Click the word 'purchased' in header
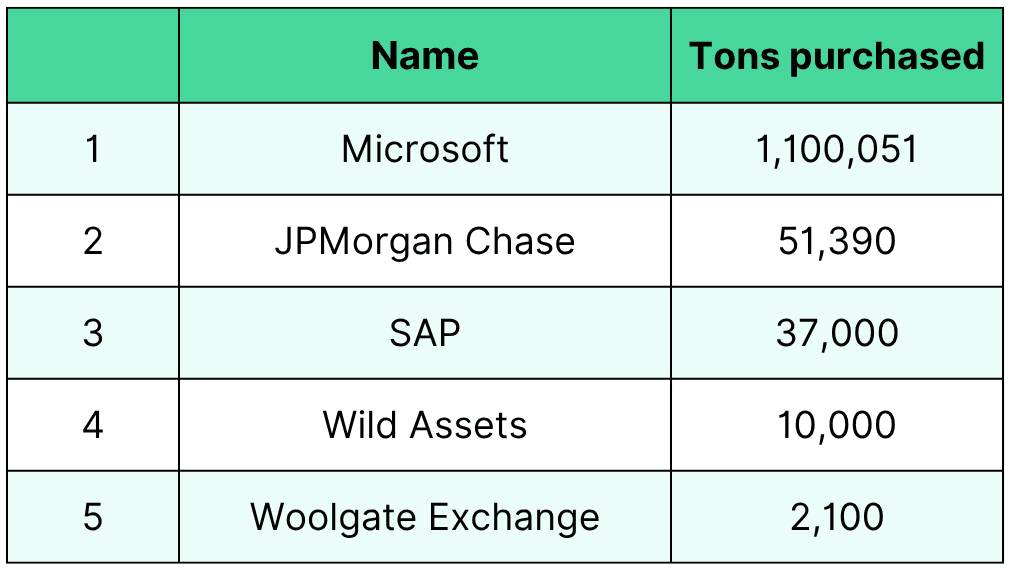Viewport: 1010px width, 570px height. (887, 58)
